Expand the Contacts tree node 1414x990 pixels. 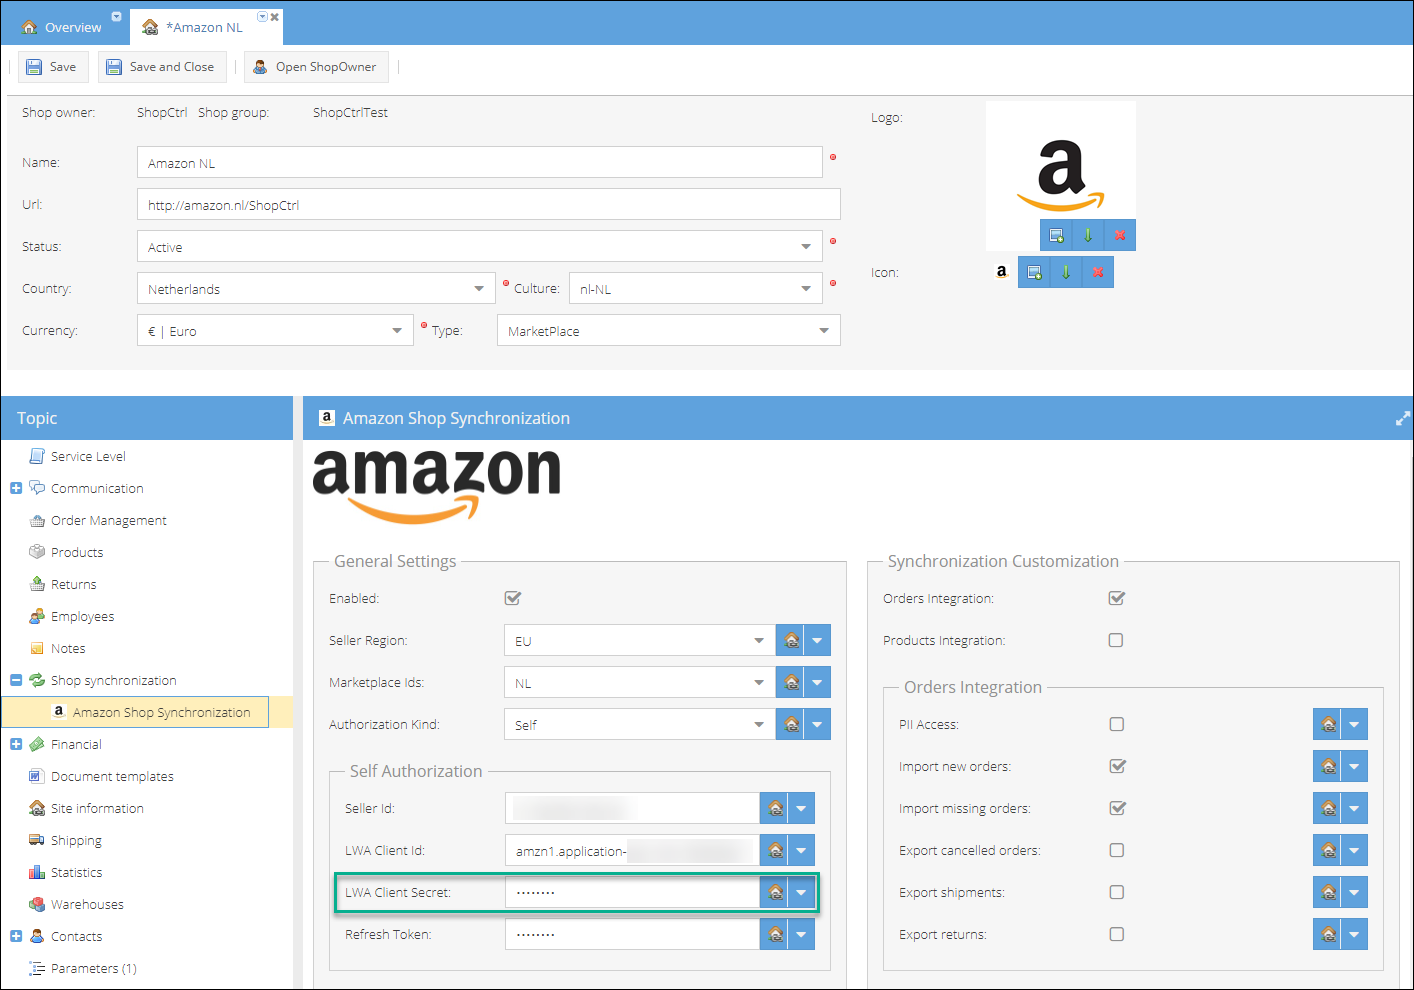[16, 936]
